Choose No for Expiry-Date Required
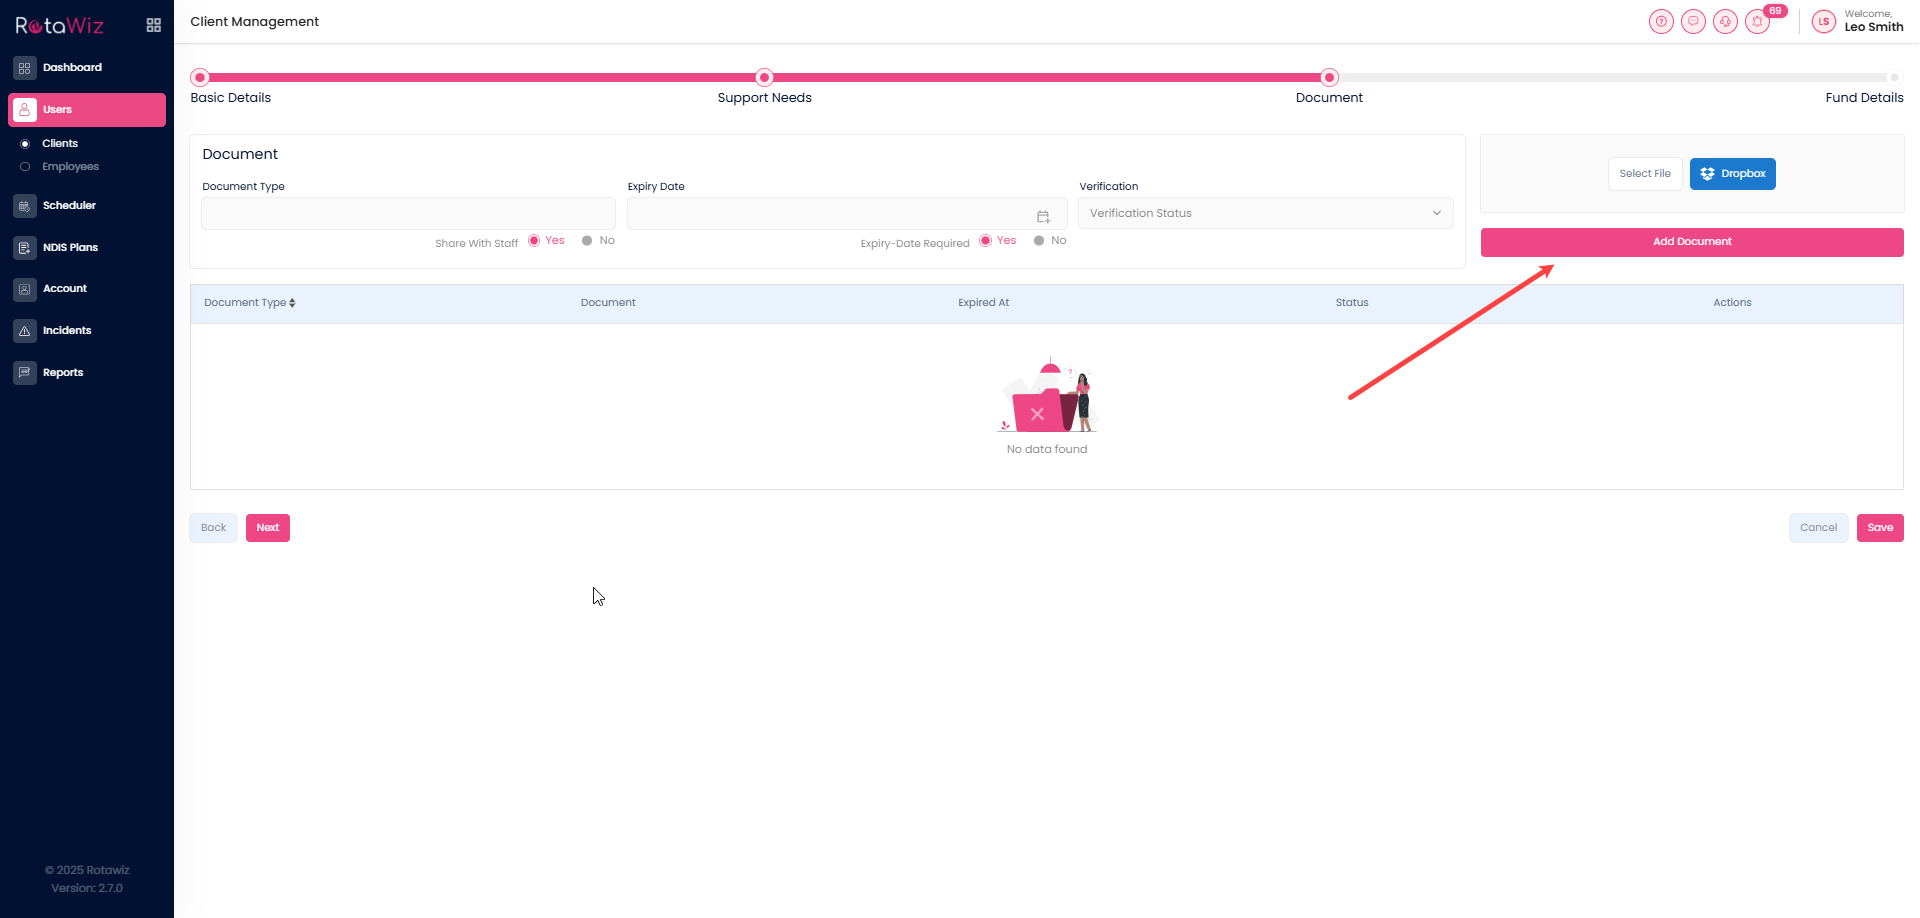 click(x=1040, y=241)
